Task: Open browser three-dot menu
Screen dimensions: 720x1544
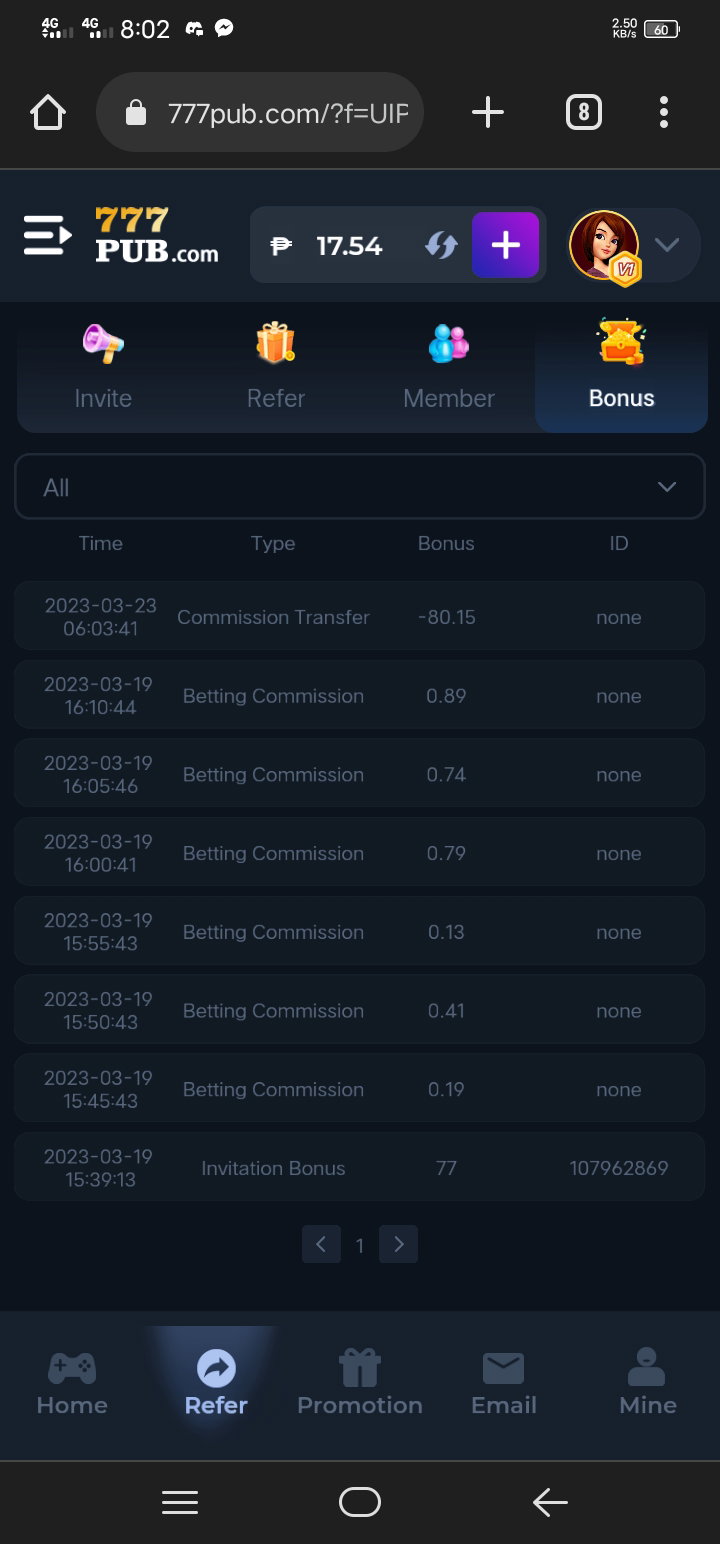Action: pyautogui.click(x=664, y=113)
